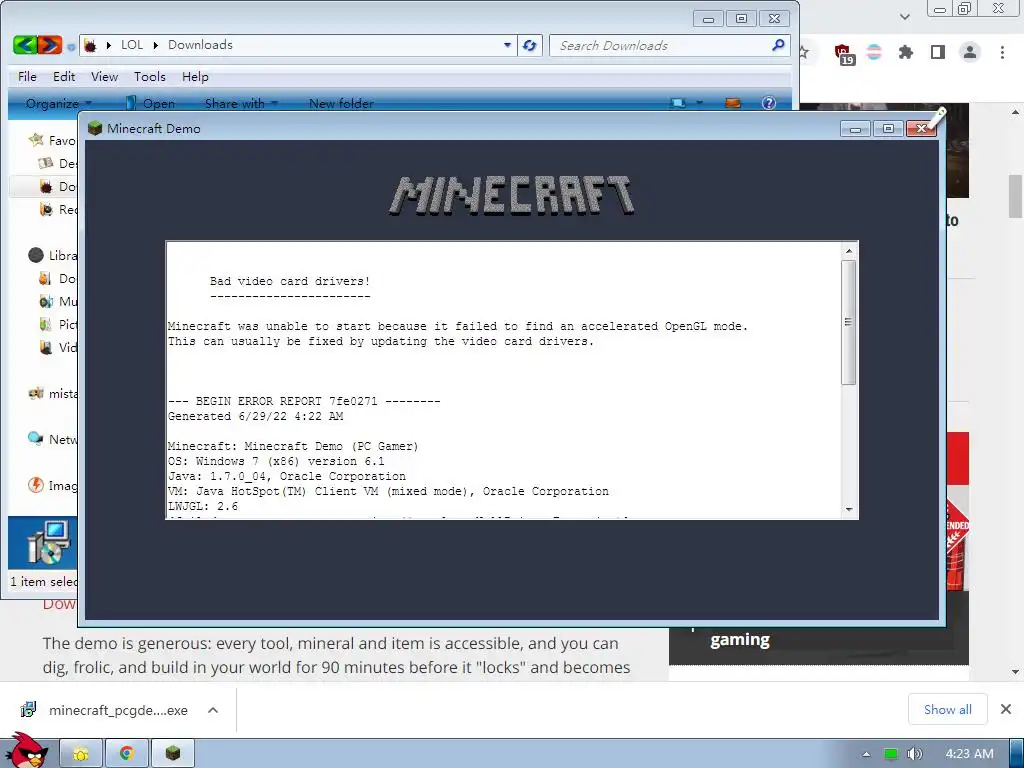Click the Chrome tab search chevron

click(x=904, y=16)
